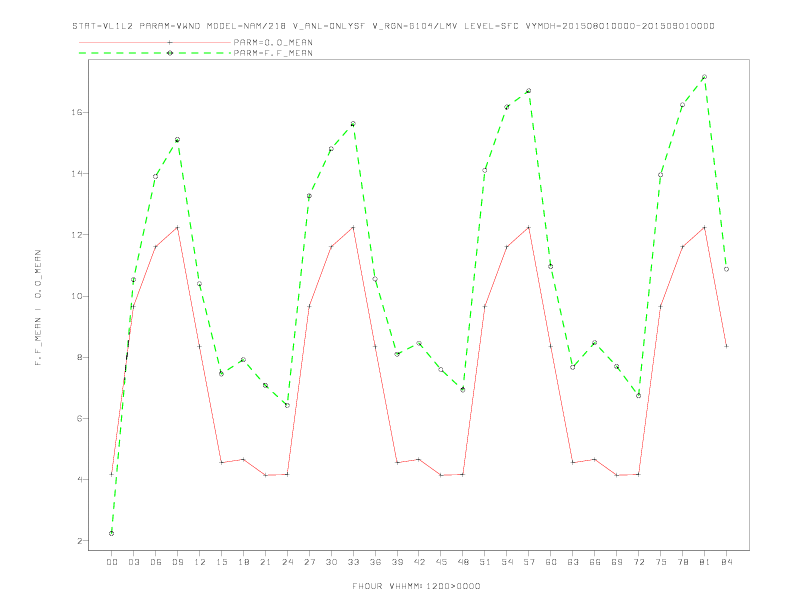Click the red solid line legend sample
The image size is (792, 612).
[155, 42]
